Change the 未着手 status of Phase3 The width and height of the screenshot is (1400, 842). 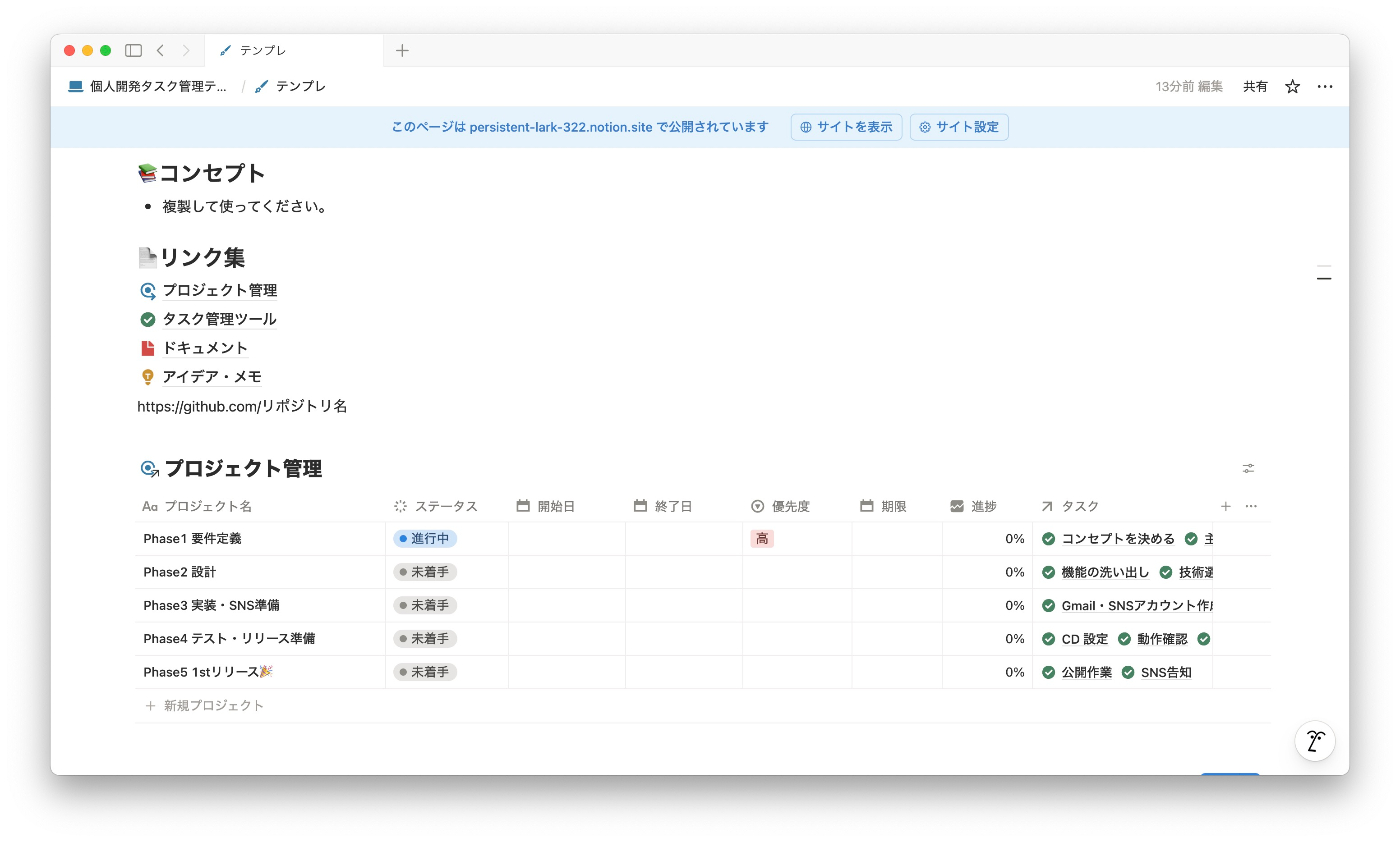tap(425, 606)
